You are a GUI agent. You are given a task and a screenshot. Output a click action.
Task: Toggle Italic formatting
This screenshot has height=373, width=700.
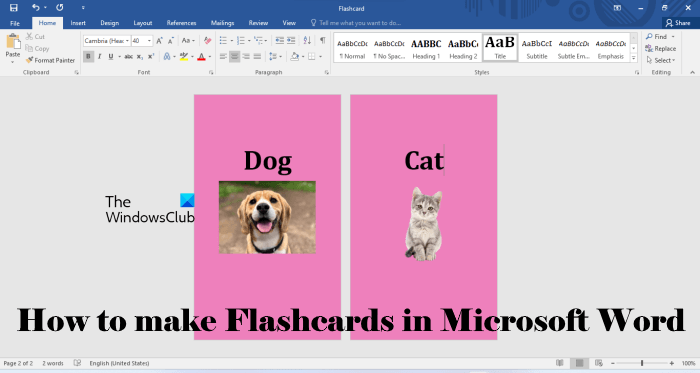point(100,57)
